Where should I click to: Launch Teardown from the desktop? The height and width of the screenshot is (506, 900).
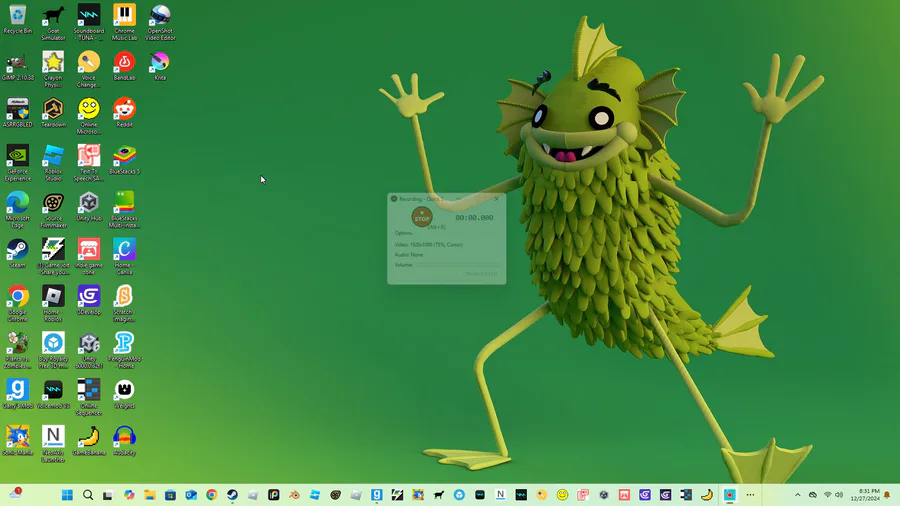point(53,113)
